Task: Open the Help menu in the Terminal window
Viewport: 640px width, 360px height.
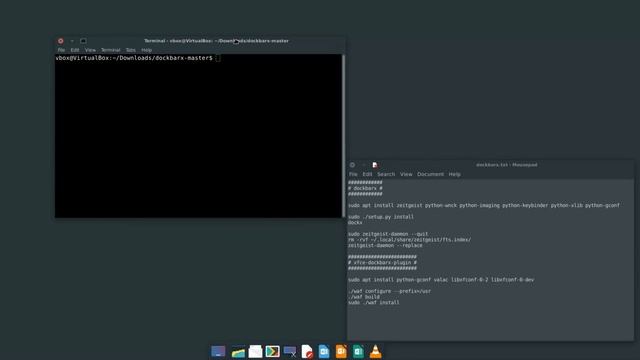Action: (x=147, y=50)
